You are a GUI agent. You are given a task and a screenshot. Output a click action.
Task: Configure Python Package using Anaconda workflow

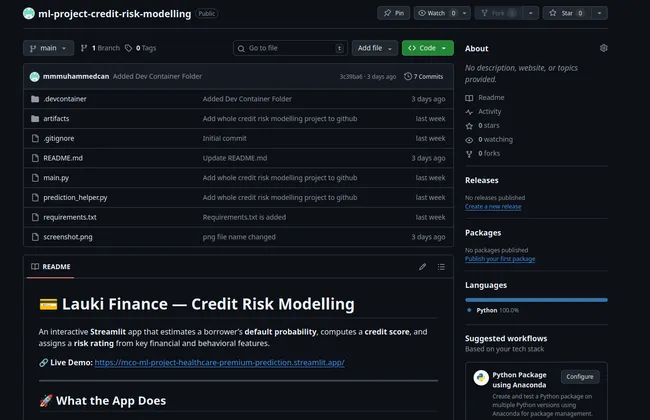pos(580,376)
